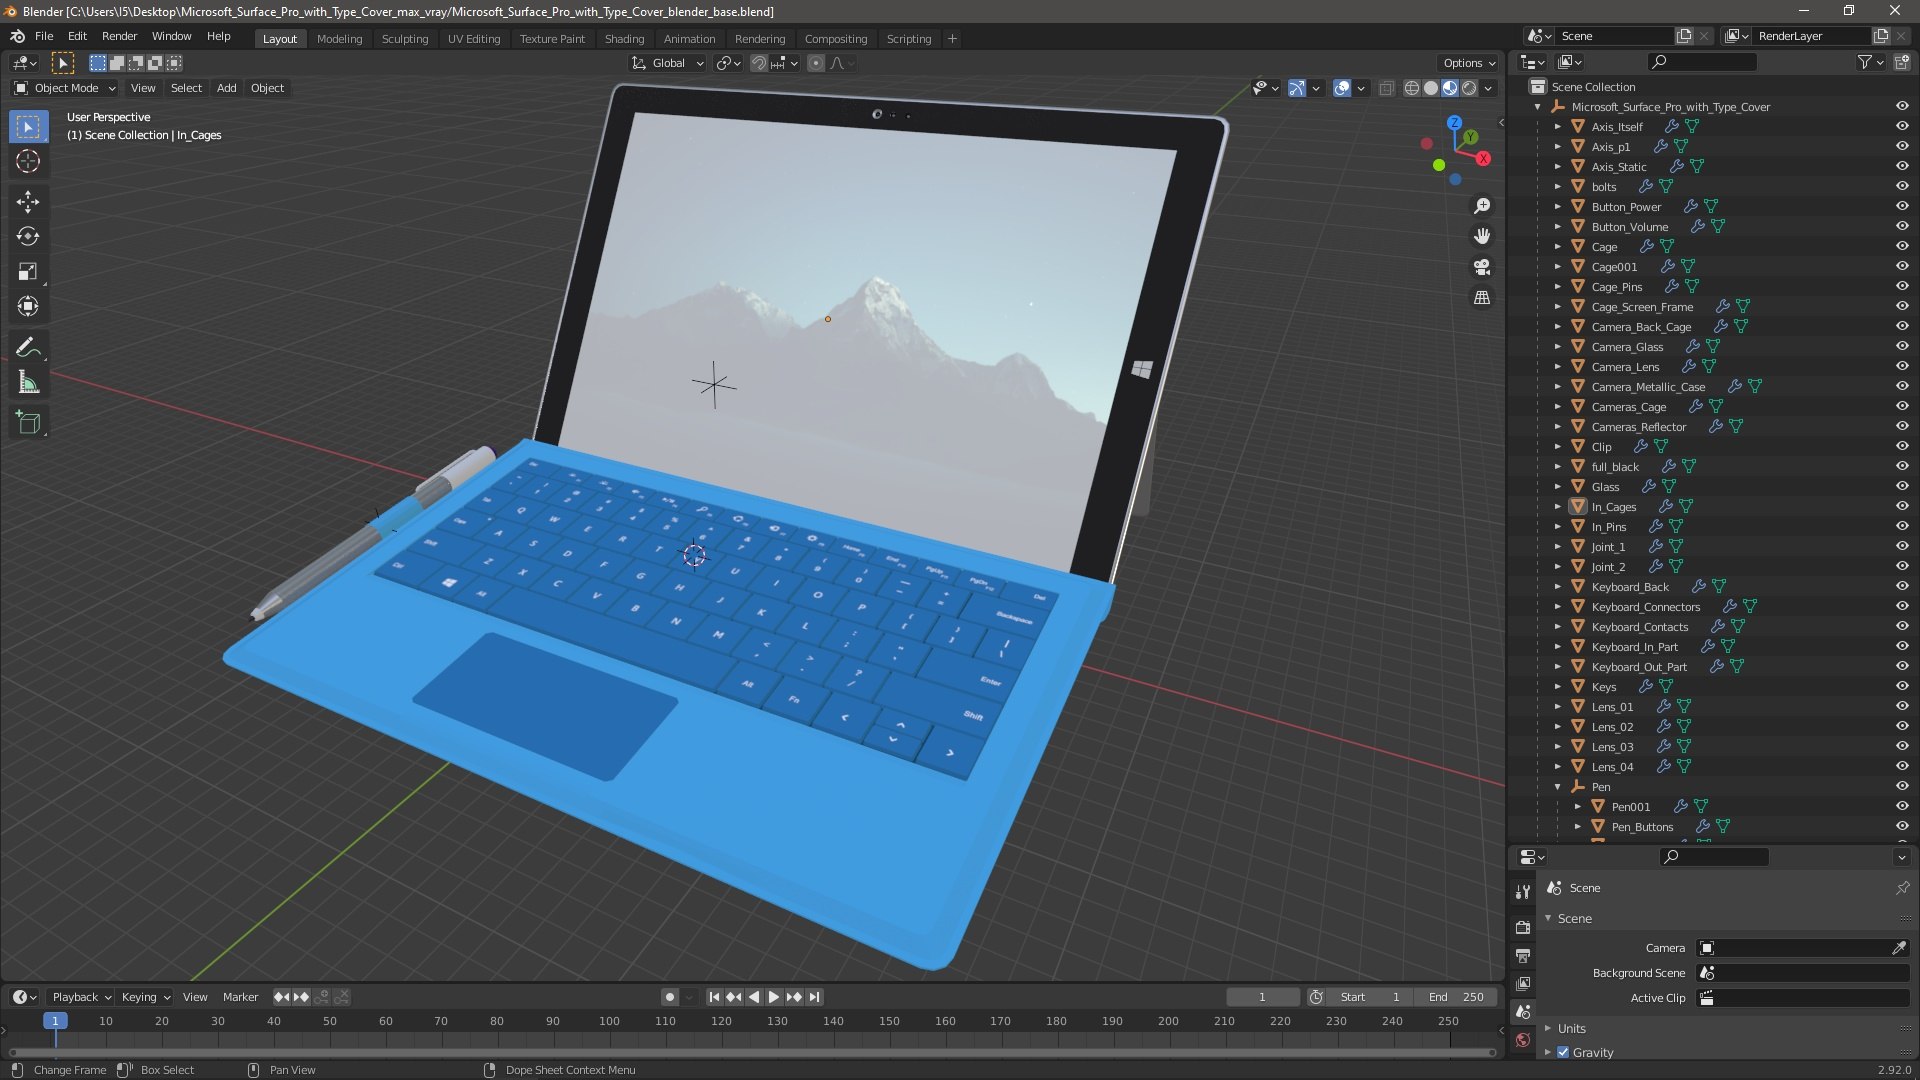Activate the Move tool
This screenshot has width=1920, height=1080.
pos(28,202)
